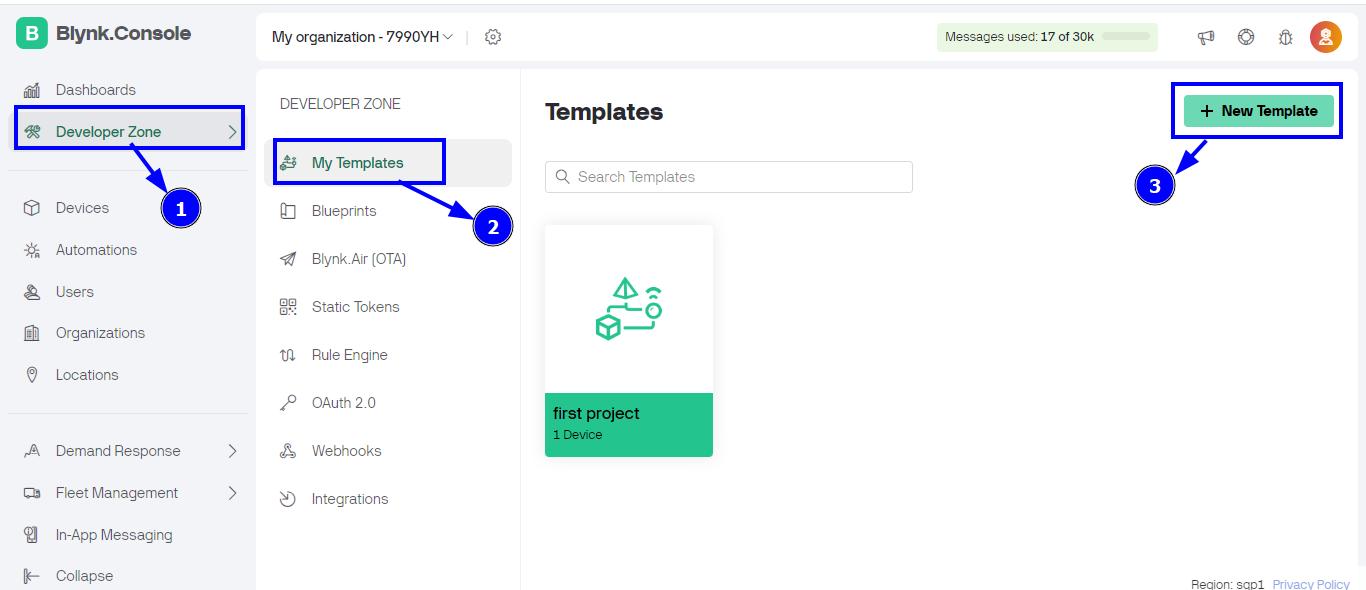Open the user profile avatar
This screenshot has height=590, width=1366.
1326,37
